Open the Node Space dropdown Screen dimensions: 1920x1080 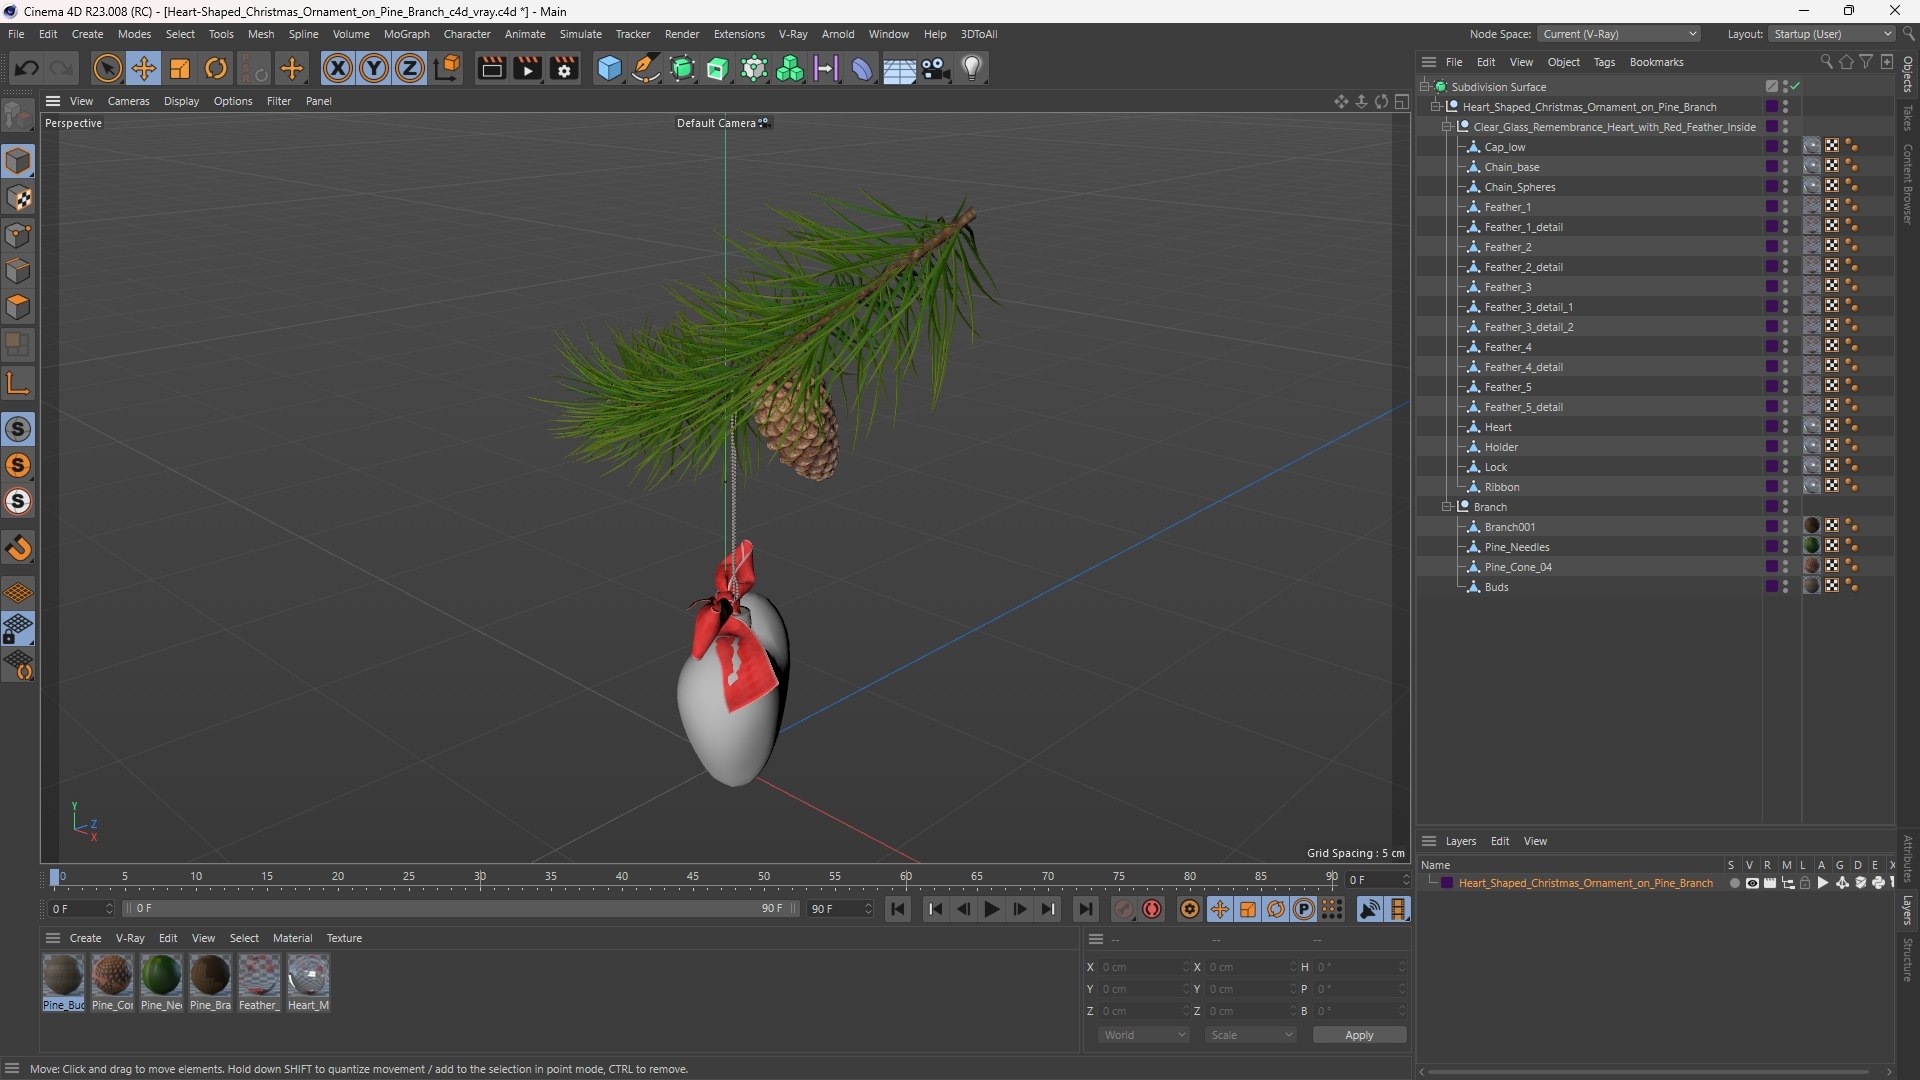point(1618,34)
